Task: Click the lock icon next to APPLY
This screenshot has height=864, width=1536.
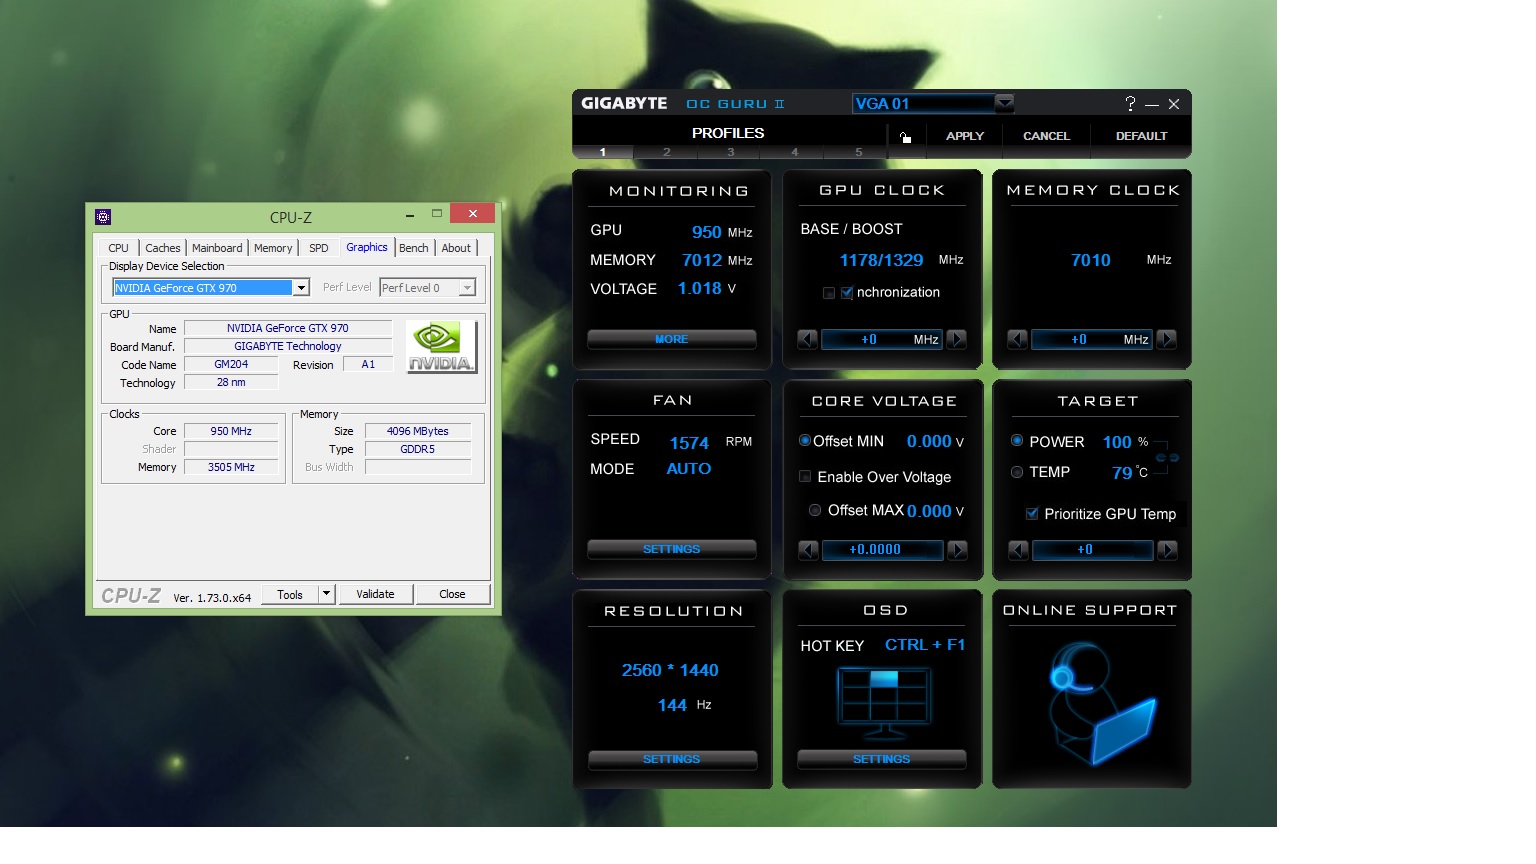Action: [x=905, y=137]
